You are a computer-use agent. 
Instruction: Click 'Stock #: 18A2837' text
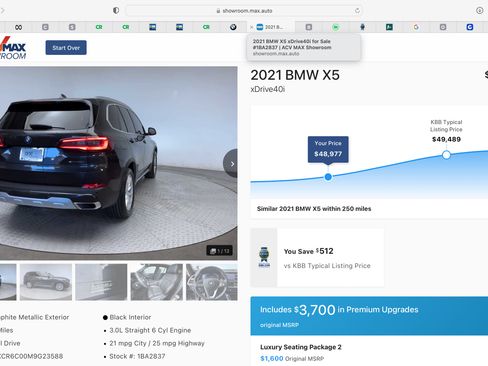[137, 356]
